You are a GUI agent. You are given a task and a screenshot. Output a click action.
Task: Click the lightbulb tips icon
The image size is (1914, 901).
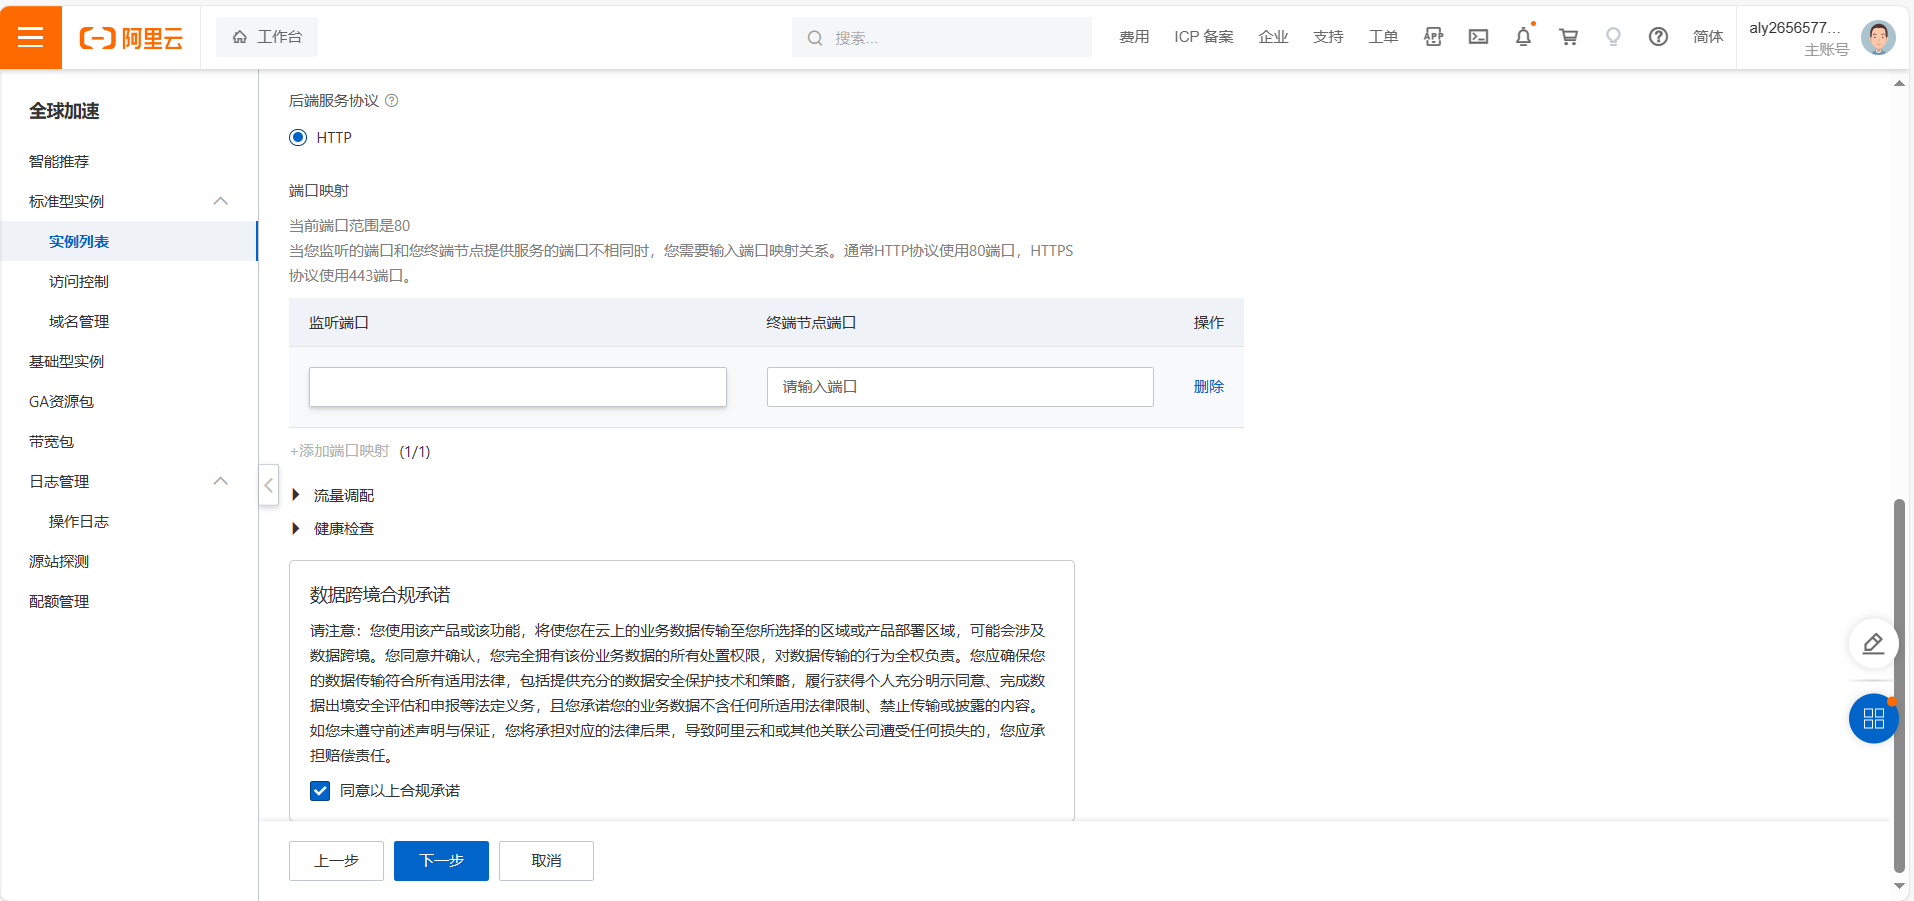[x=1613, y=37]
